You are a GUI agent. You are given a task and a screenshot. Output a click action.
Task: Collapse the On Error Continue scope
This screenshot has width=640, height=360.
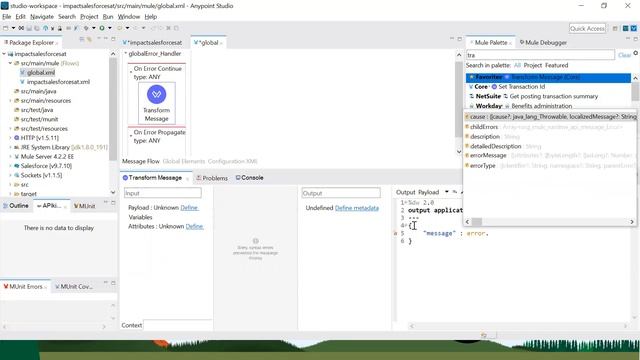tap(131, 72)
